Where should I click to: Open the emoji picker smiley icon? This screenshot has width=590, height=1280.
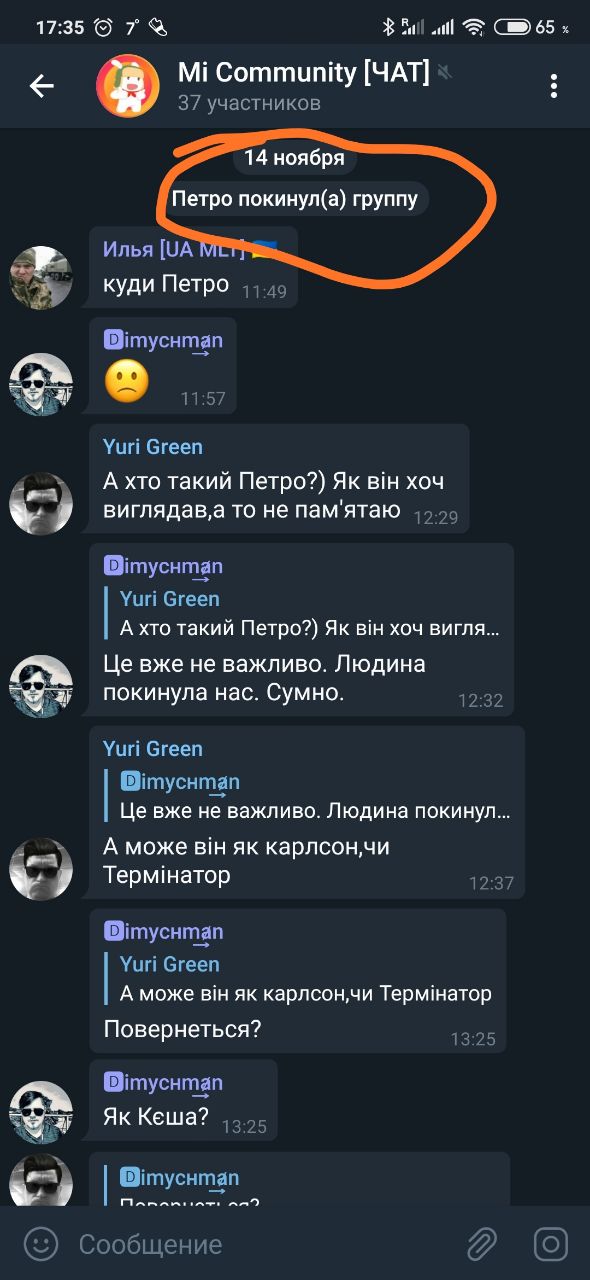click(x=40, y=1244)
